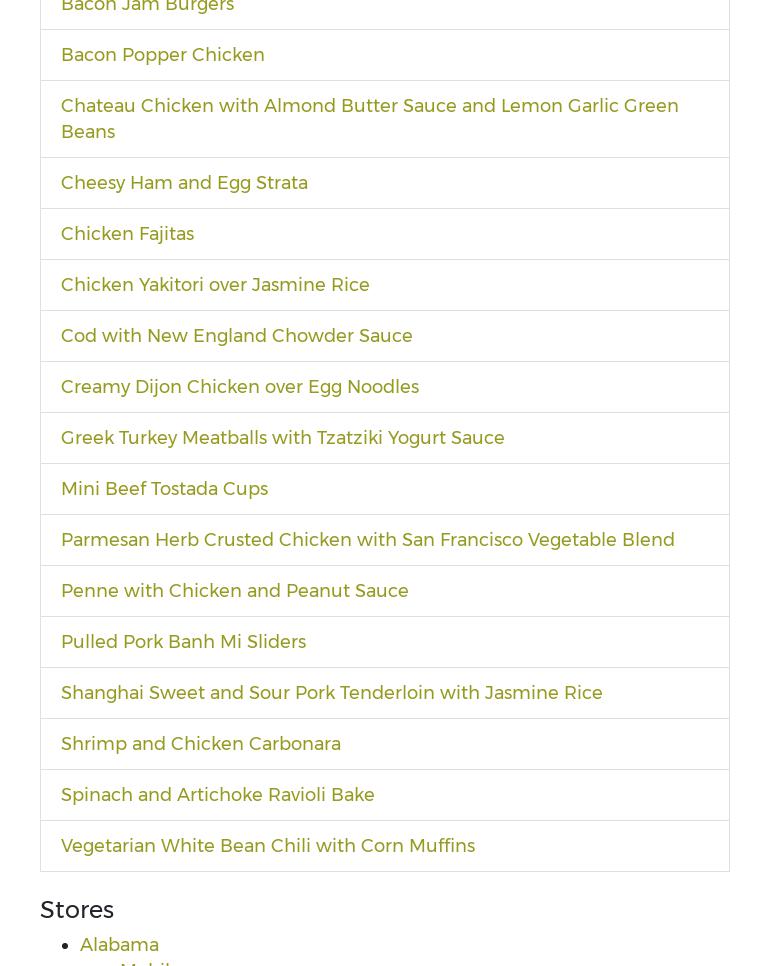The height and width of the screenshot is (966, 770).
Task: Open the Mobile store location link
Action: pyautogui.click(x=148, y=962)
